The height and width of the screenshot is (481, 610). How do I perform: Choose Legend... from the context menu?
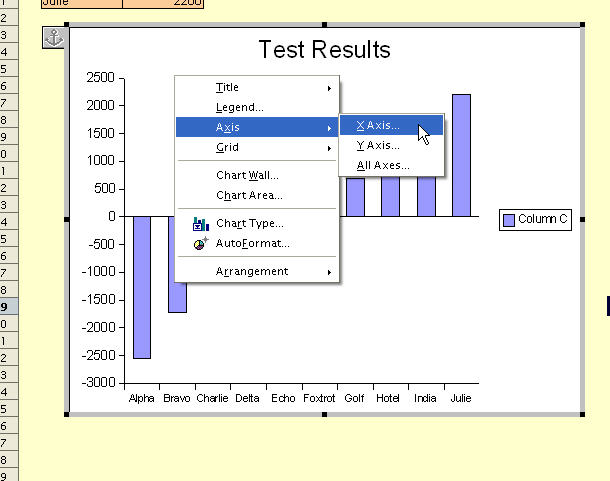tap(257, 107)
